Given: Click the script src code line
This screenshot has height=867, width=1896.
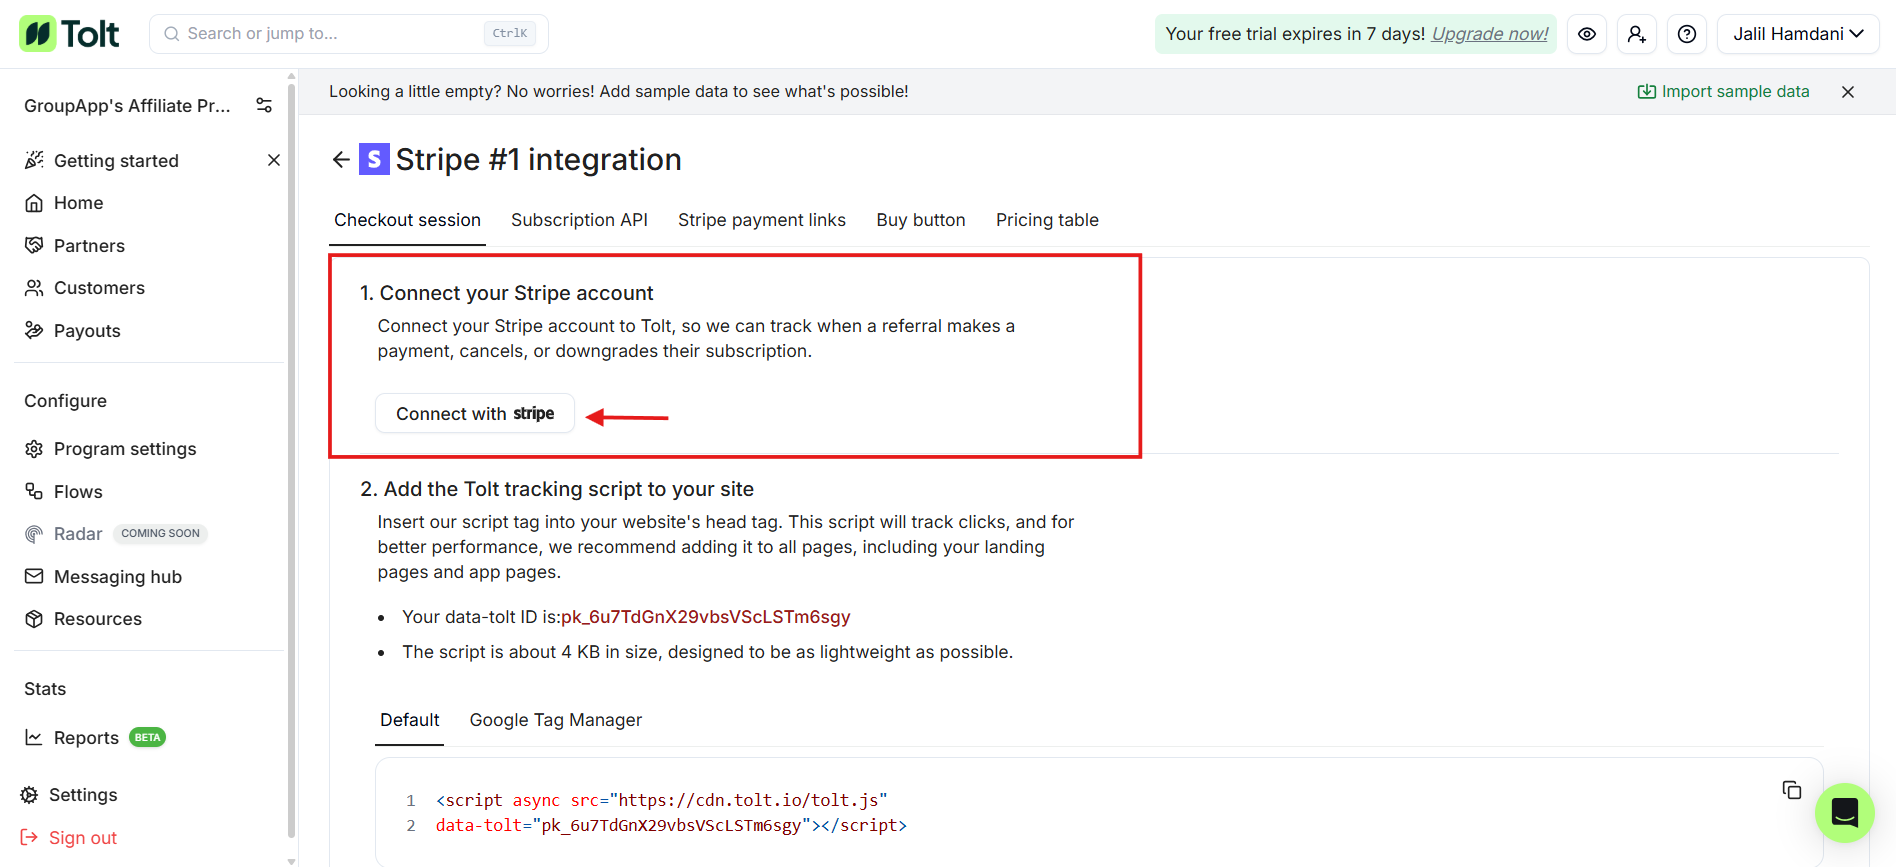Looking at the screenshot, I should pyautogui.click(x=662, y=801).
